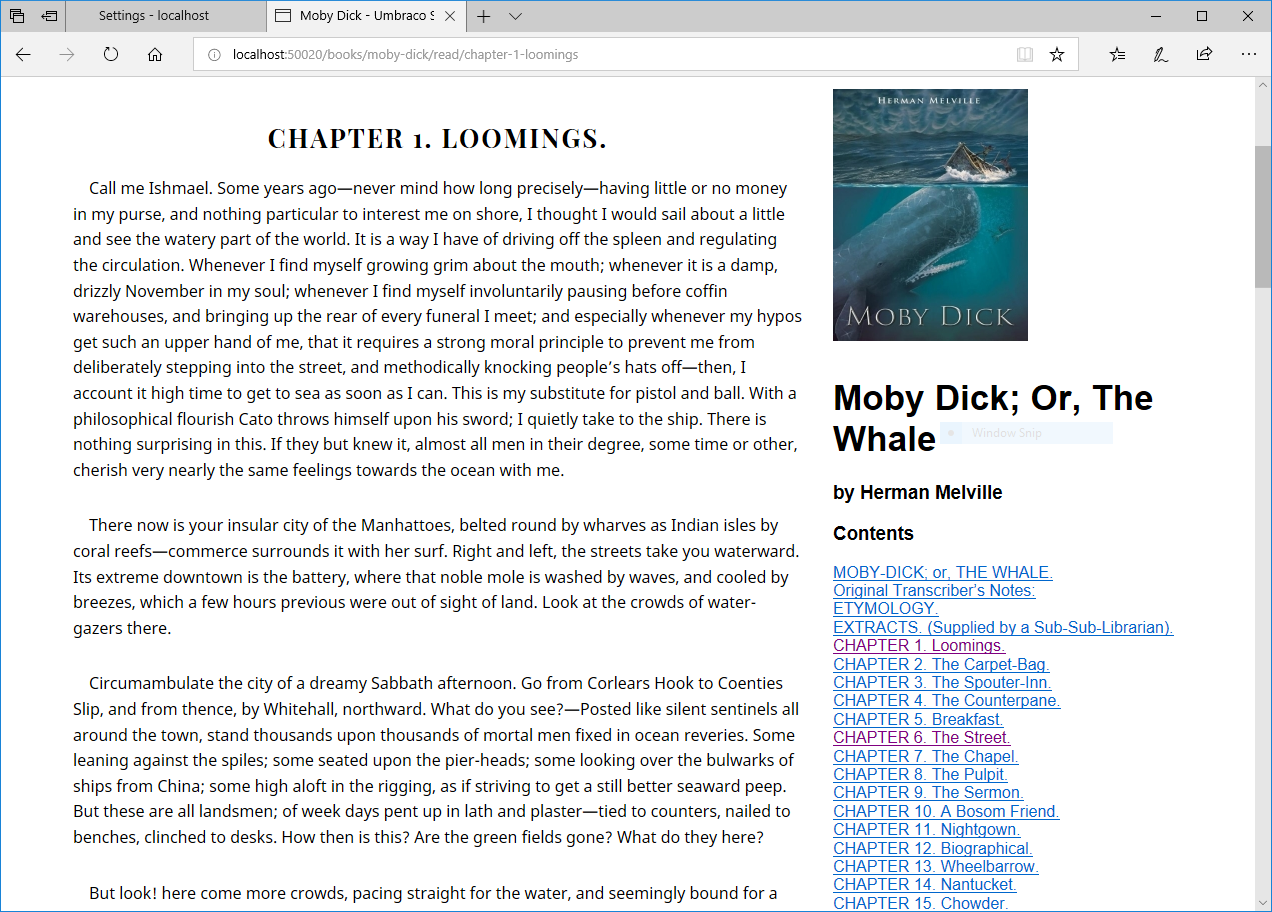The image size is (1272, 912).
Task: Click the Moby Dick book cover image
Action: pyautogui.click(x=930, y=215)
